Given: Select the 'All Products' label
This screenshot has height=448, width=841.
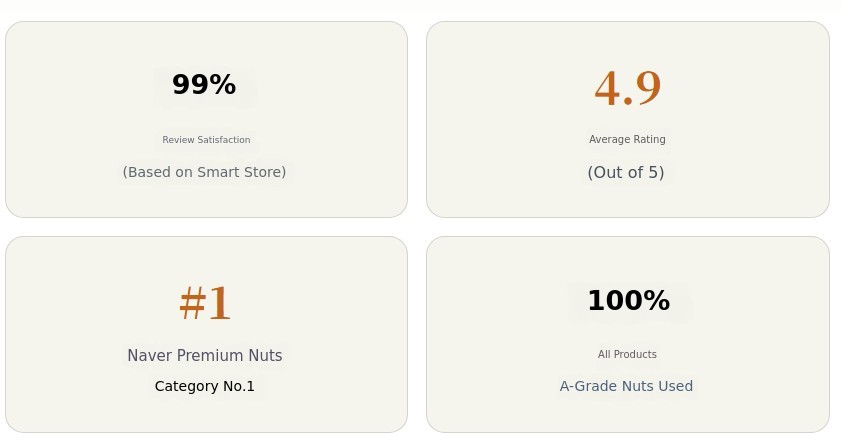Looking at the screenshot, I should point(627,355).
